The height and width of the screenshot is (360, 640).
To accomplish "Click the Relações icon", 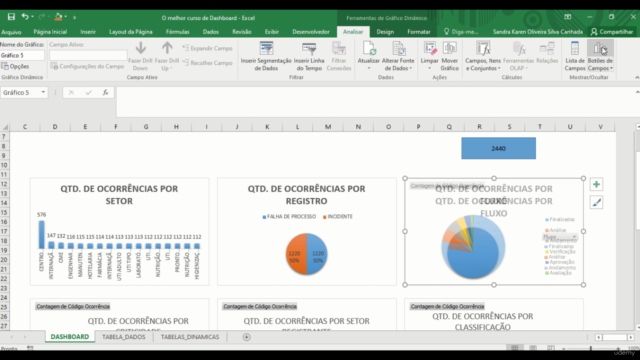I will [x=547, y=49].
